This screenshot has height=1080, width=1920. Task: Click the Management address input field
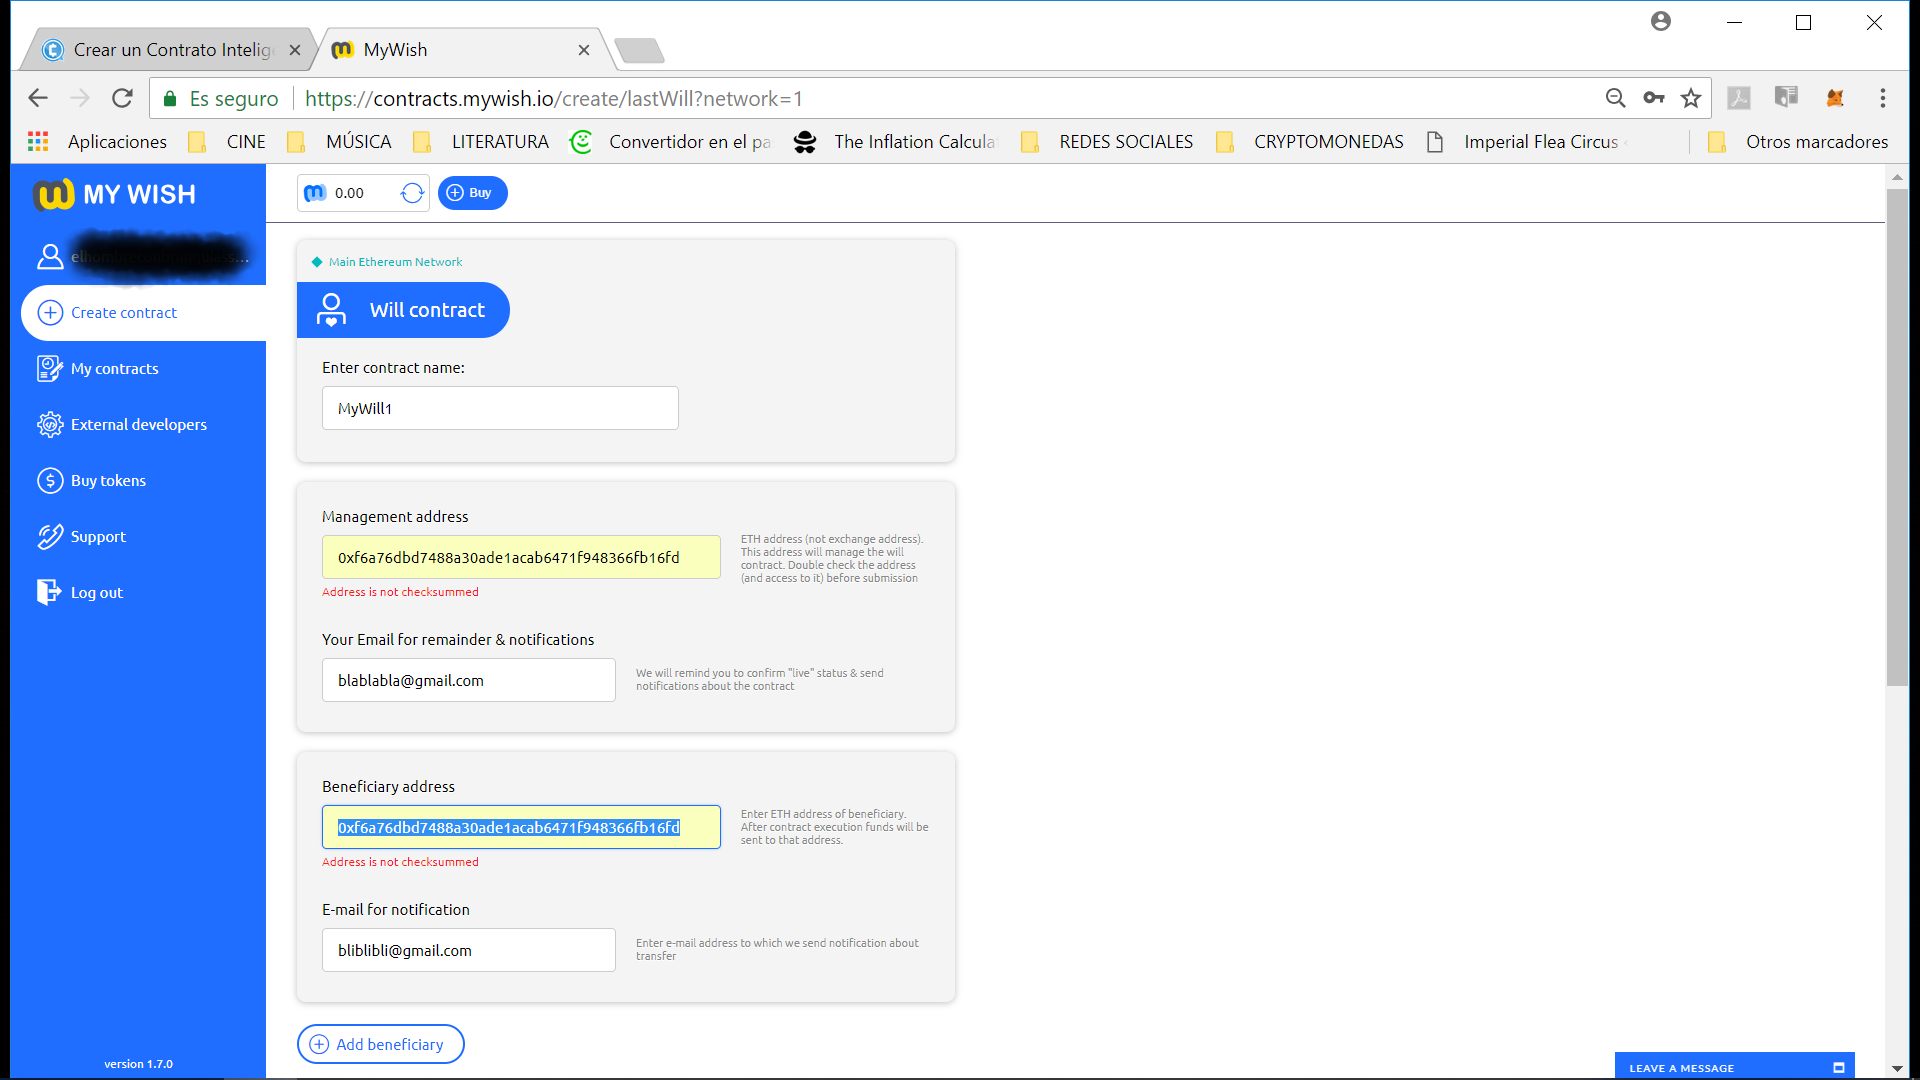(x=521, y=557)
